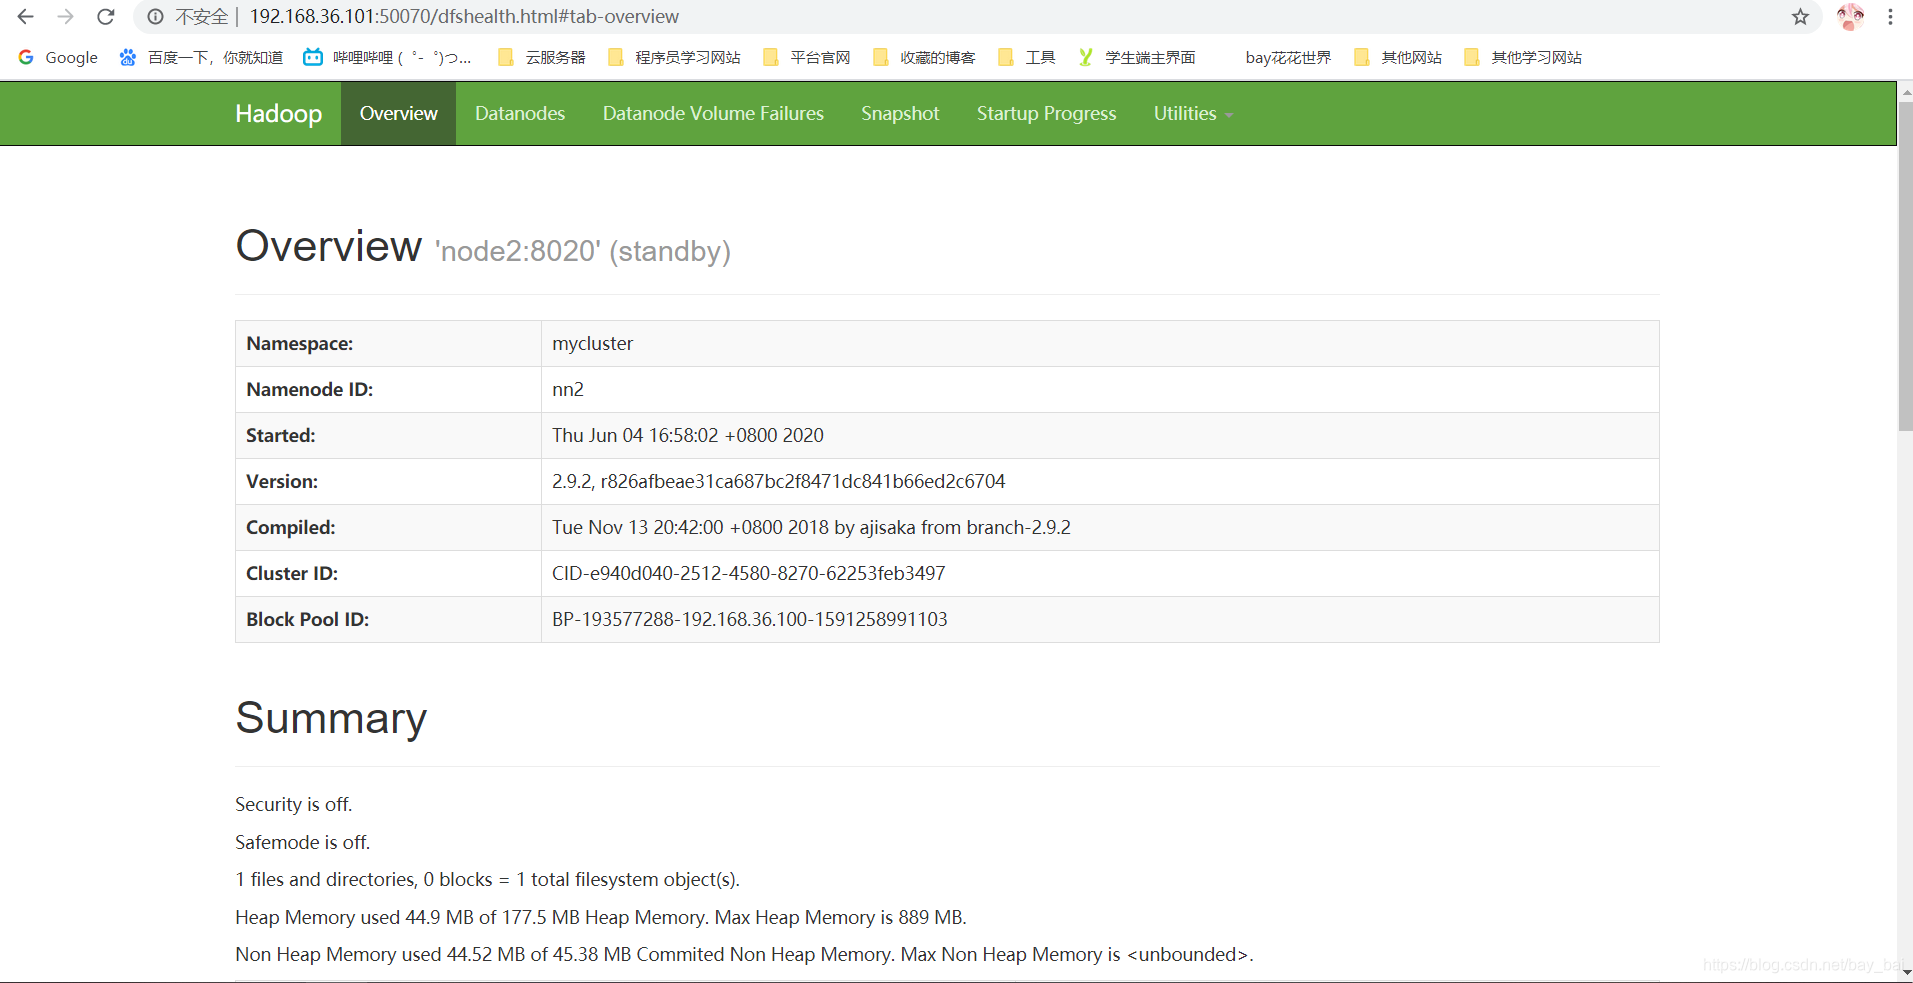Screen dimensions: 1913x983
Task: Click the scrollbar up arrow
Action: [1905, 91]
